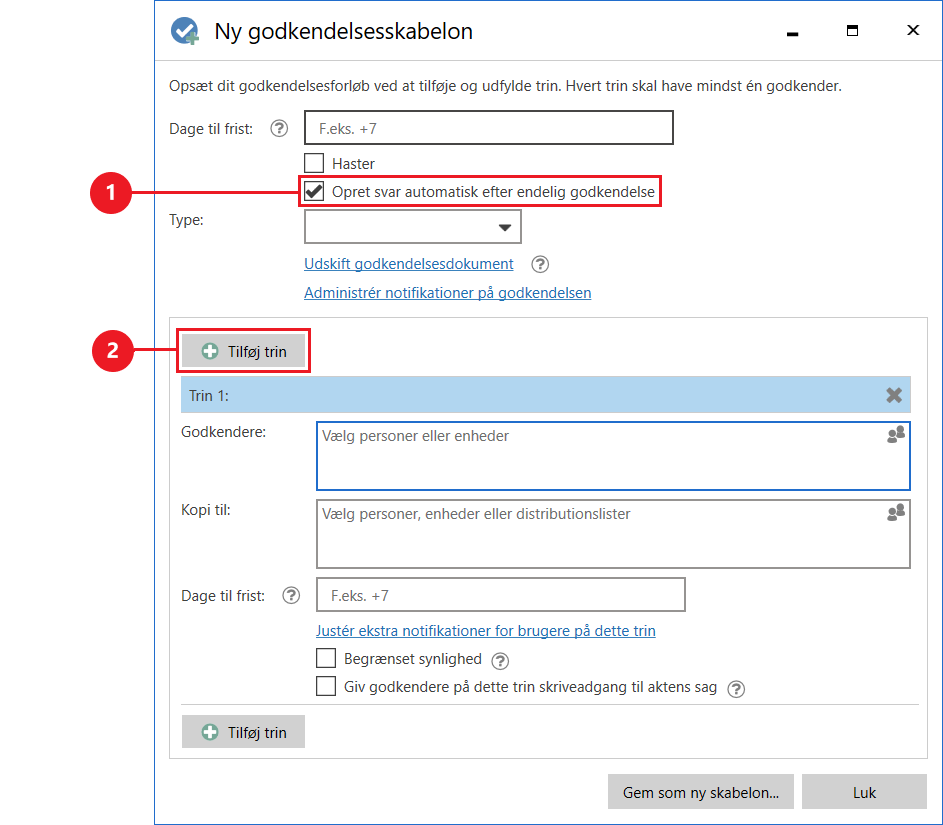943x825 pixels.
Task: Enable the Haster checkbox
Action: click(314, 163)
